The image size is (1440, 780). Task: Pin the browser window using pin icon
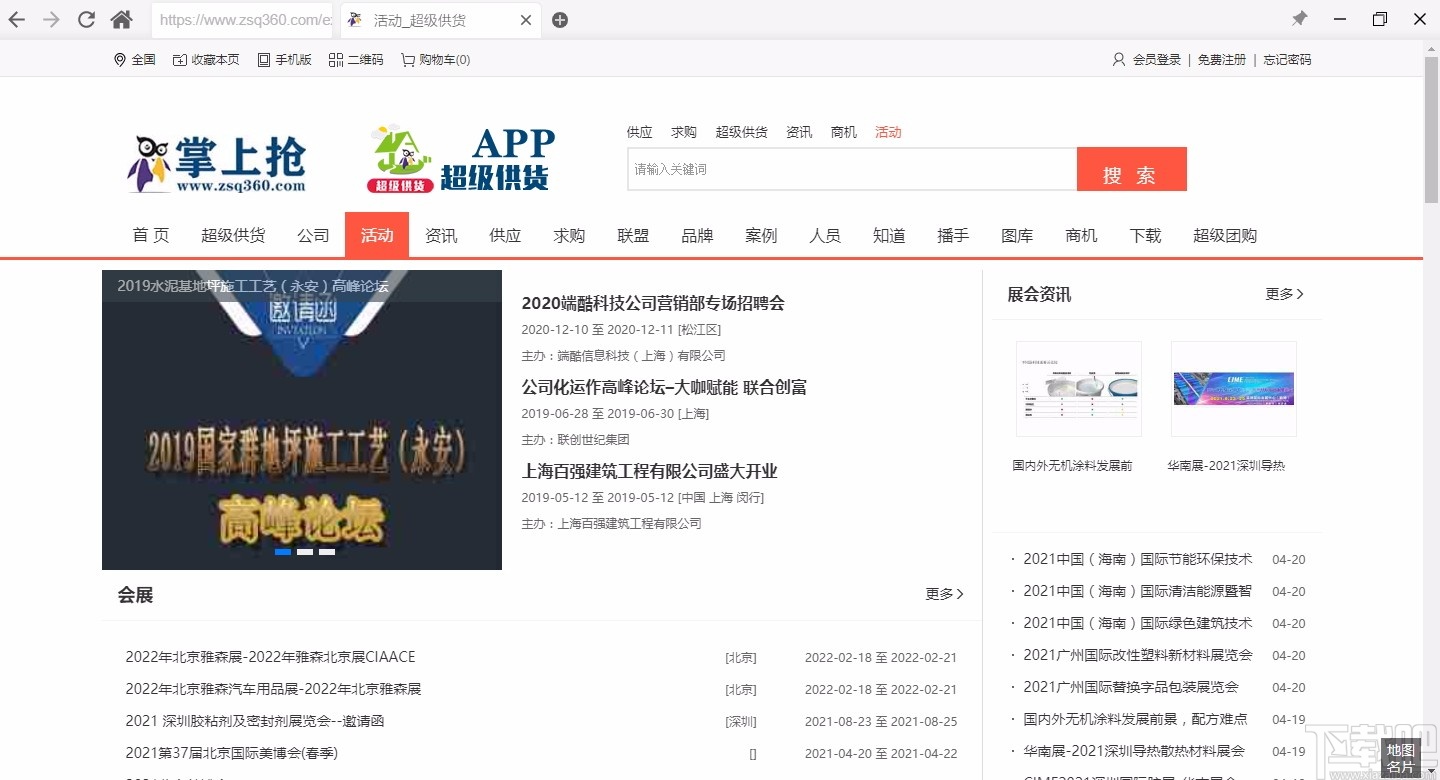(x=1299, y=18)
